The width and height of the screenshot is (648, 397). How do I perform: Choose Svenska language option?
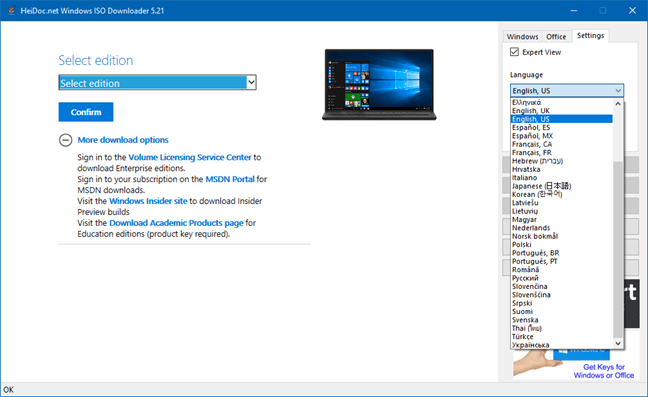pyautogui.click(x=561, y=320)
